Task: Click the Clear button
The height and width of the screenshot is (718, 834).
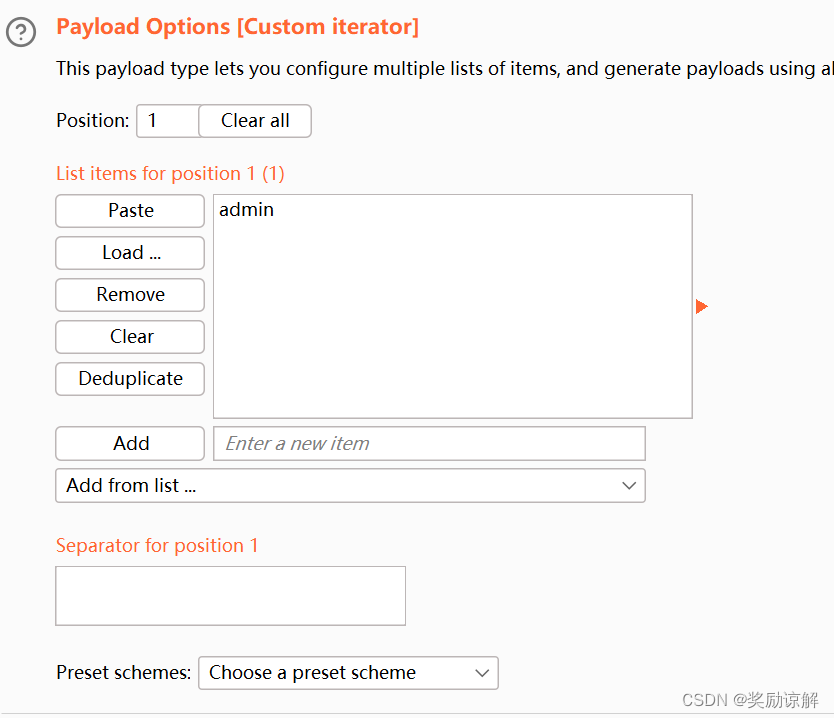Action: (130, 337)
